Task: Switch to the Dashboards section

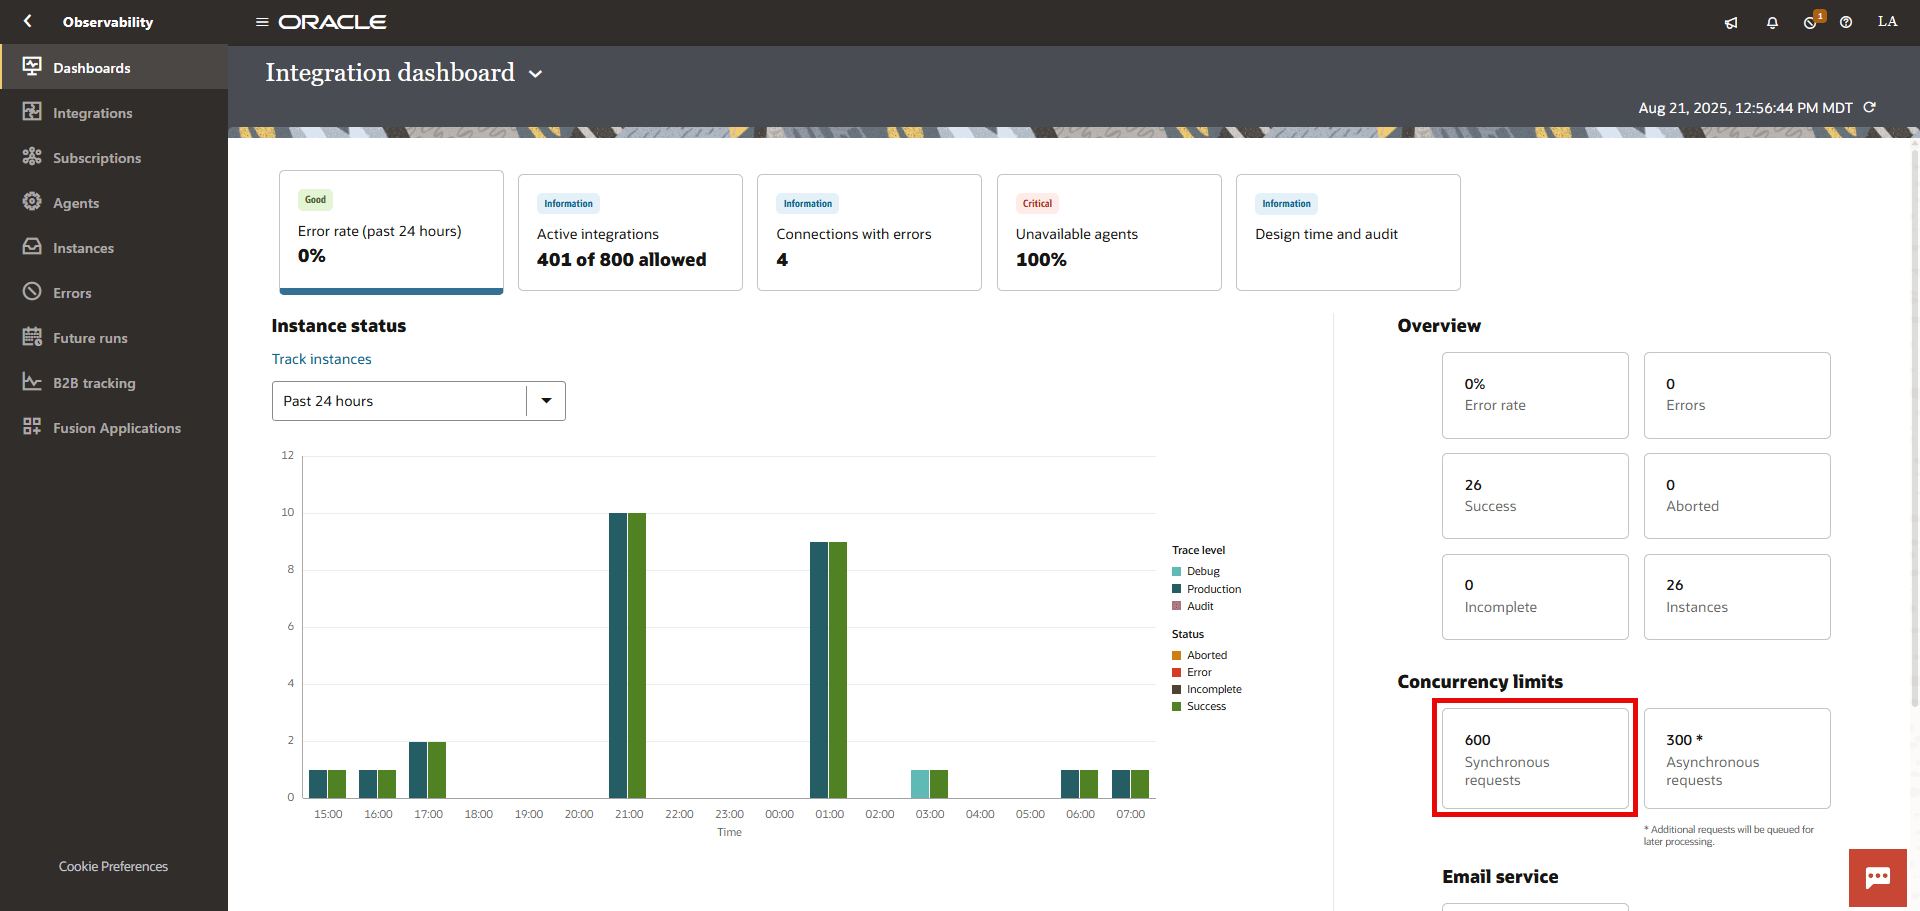Action: tap(92, 67)
